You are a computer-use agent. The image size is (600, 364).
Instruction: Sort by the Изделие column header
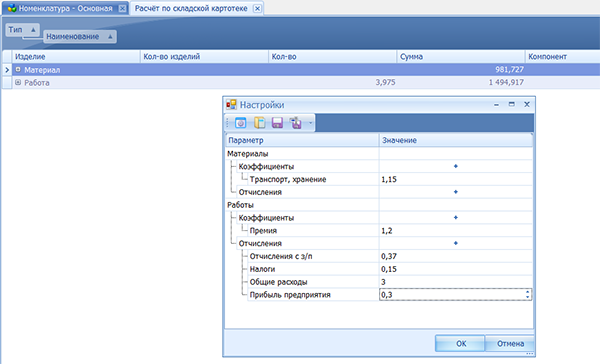click(76, 57)
